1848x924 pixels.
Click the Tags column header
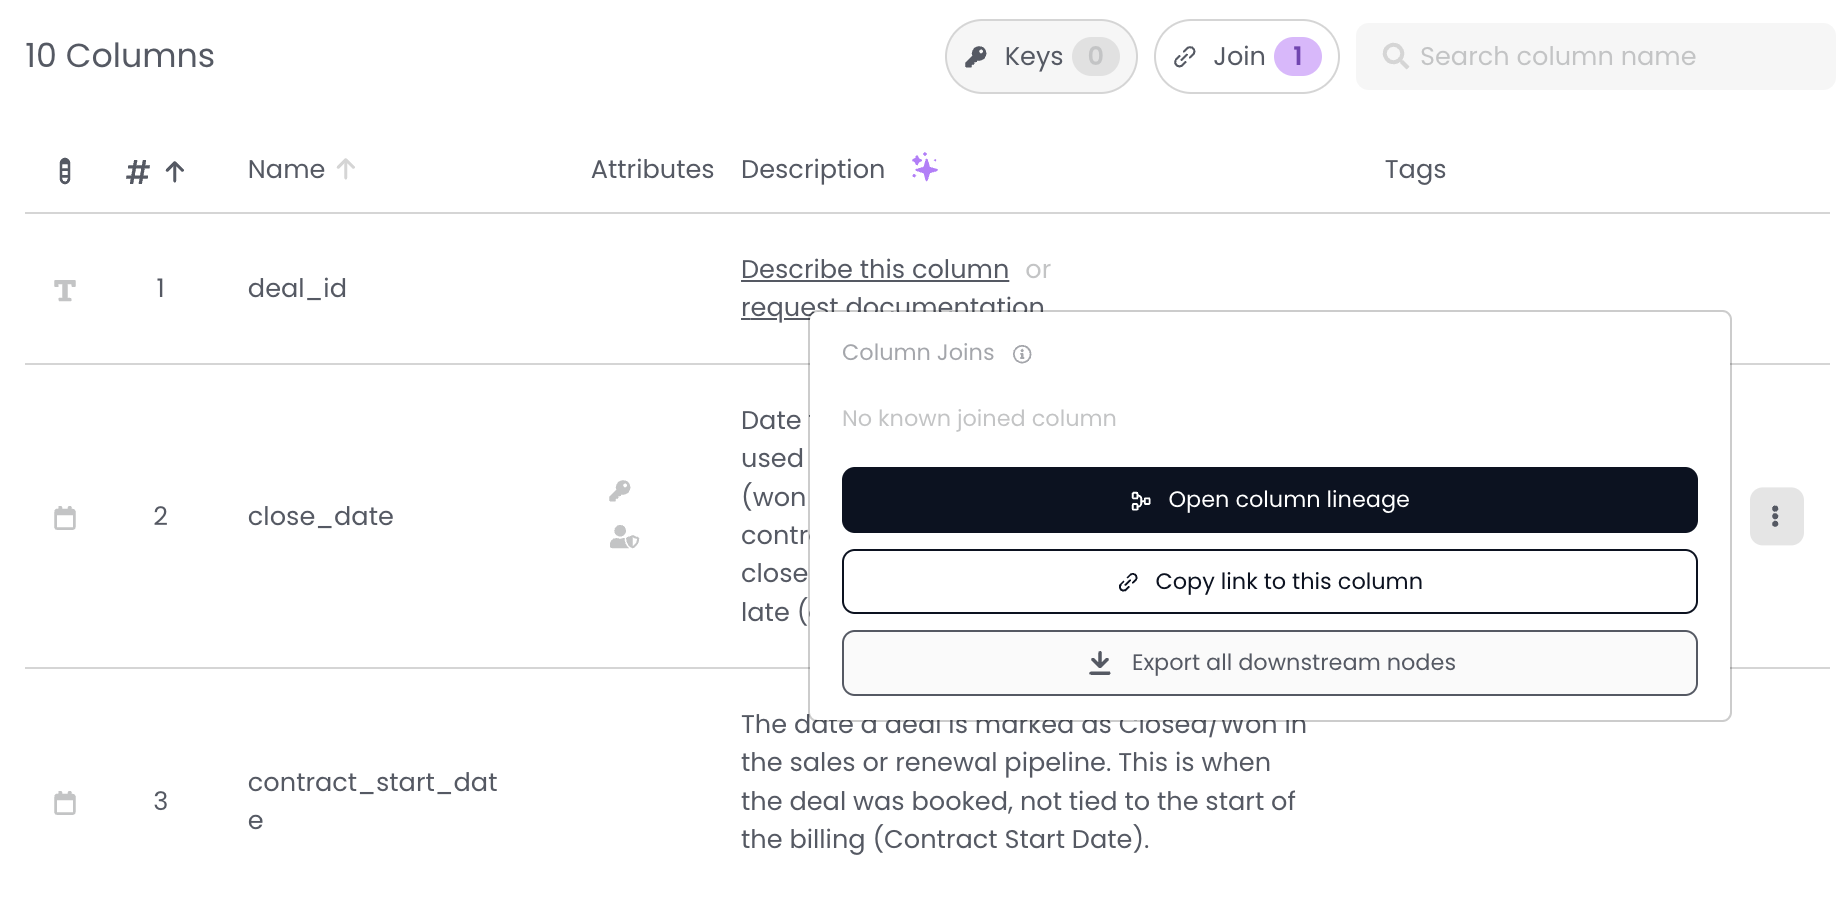click(1414, 170)
